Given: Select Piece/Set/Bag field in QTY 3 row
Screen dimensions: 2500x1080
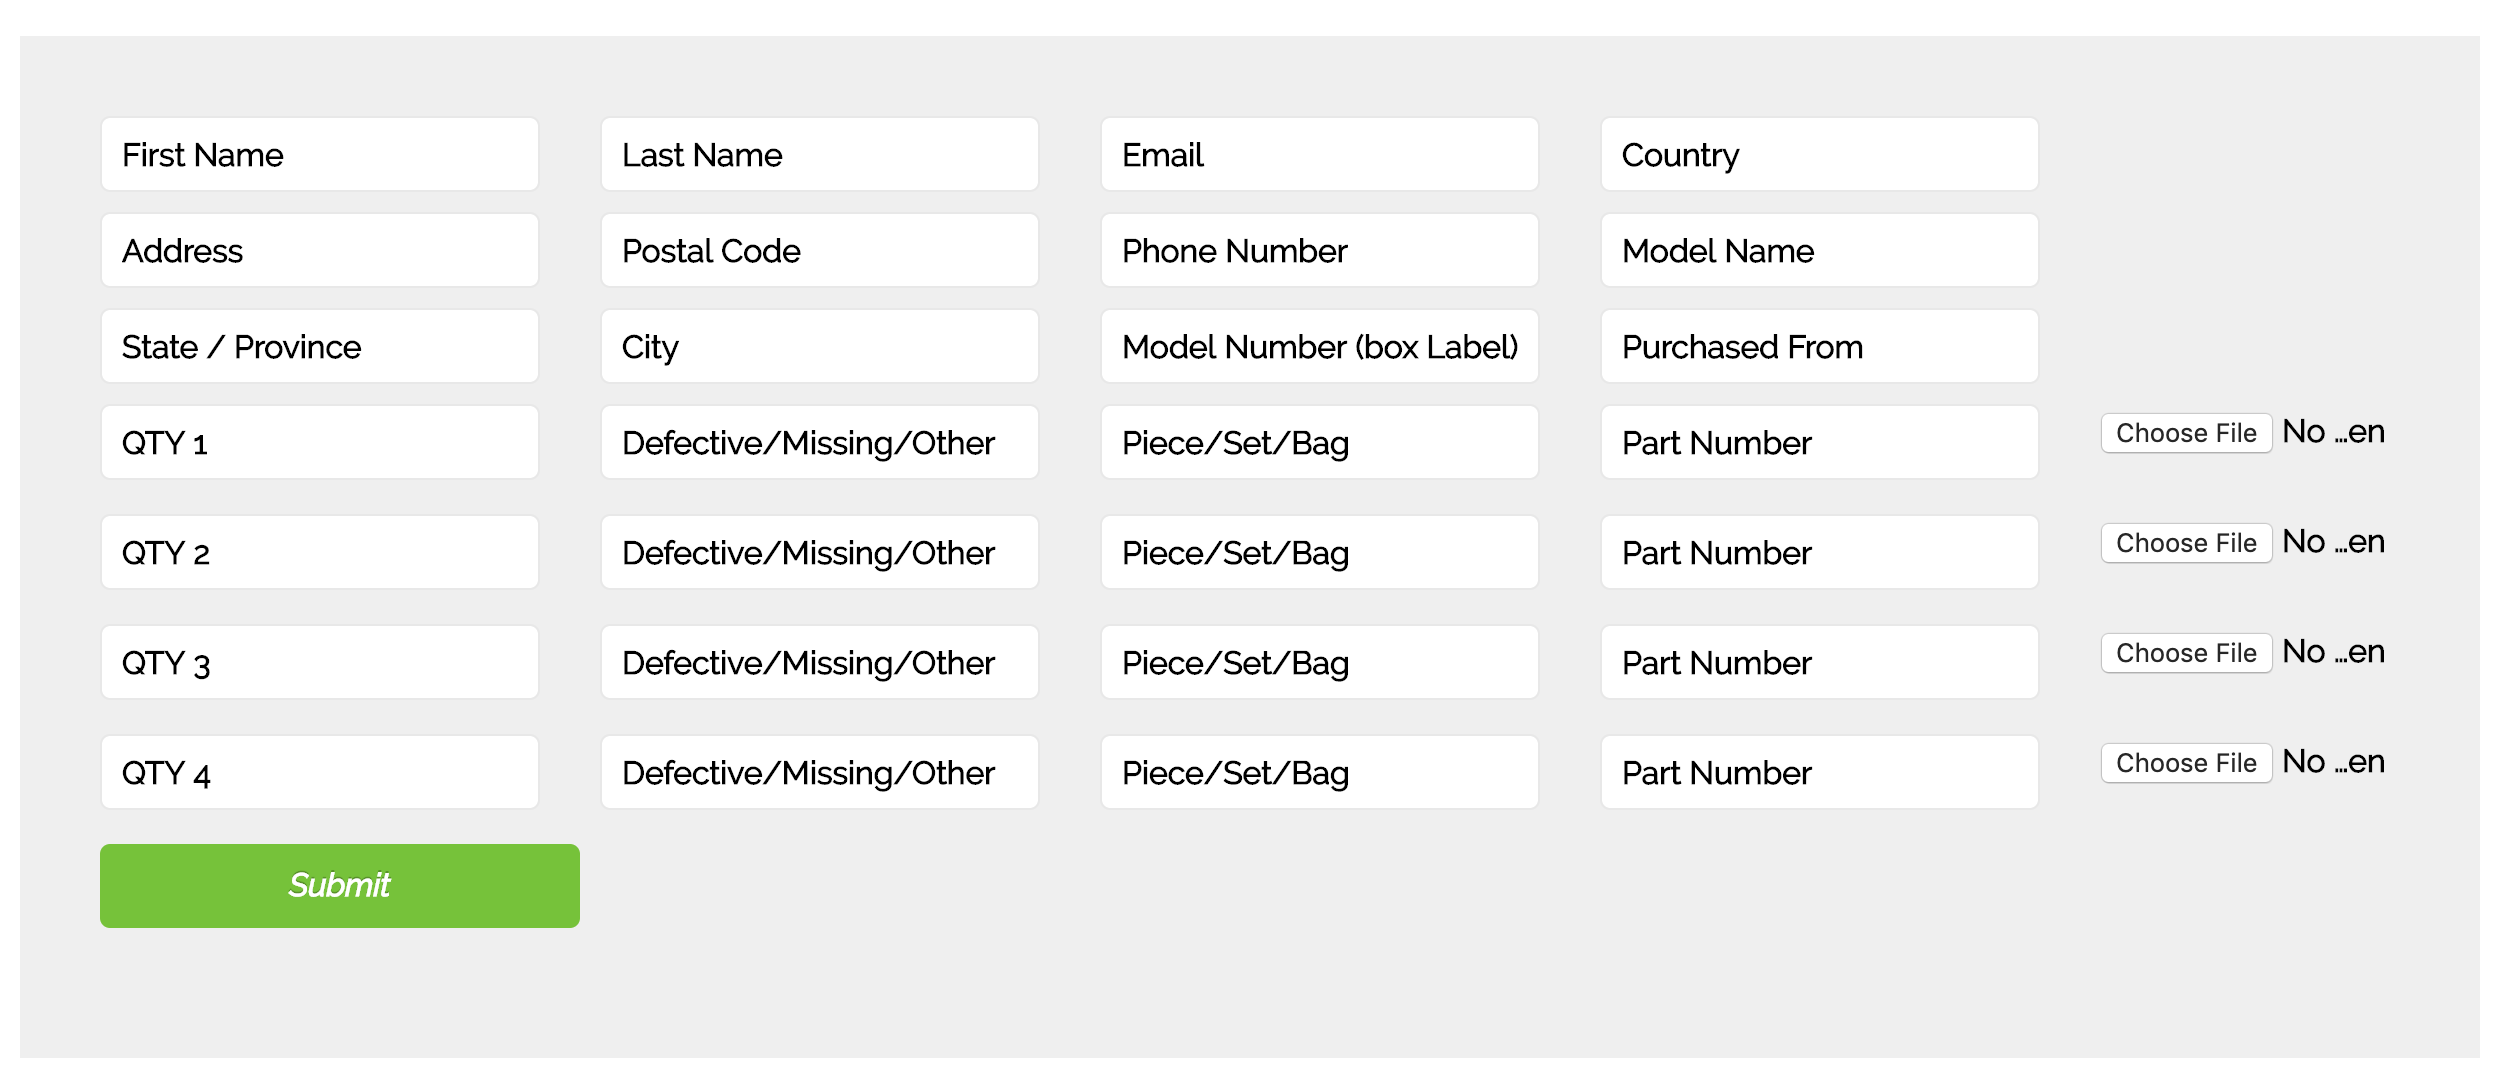Looking at the screenshot, I should (x=1319, y=663).
